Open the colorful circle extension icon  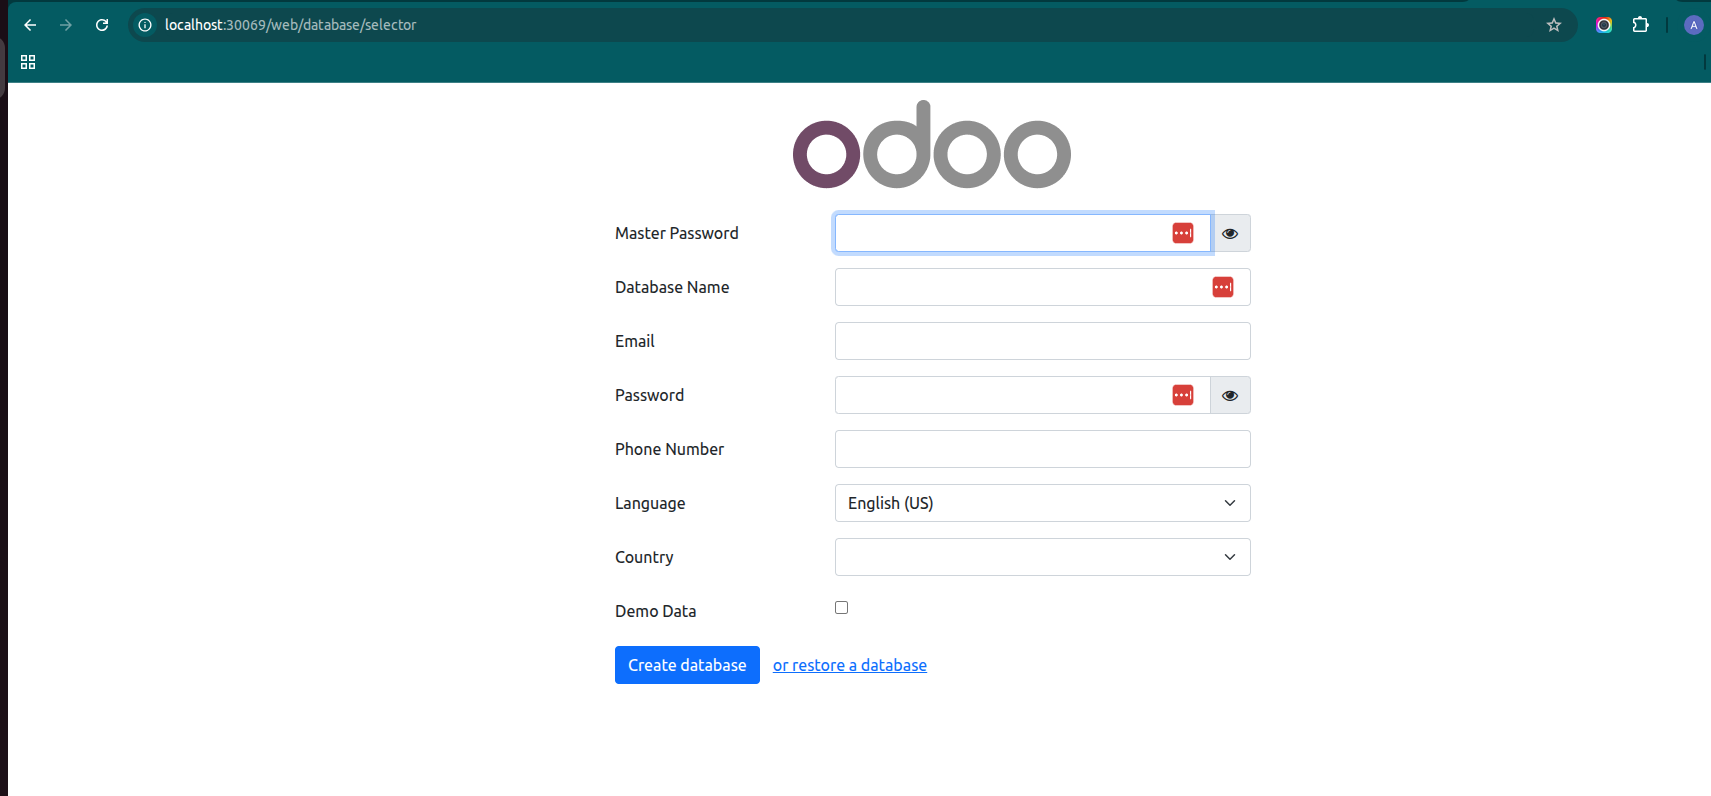point(1604,25)
